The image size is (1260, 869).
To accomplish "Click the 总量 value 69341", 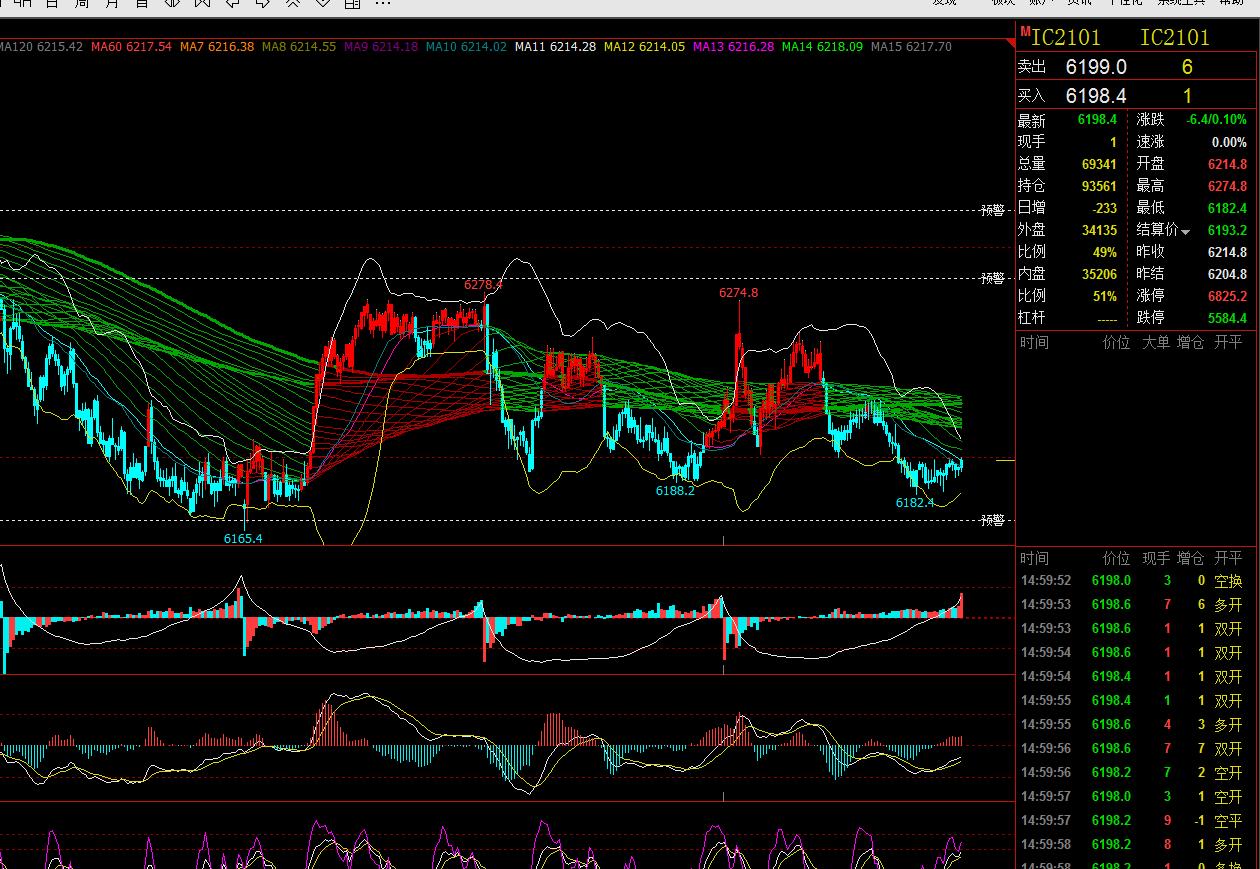I will (1099, 164).
